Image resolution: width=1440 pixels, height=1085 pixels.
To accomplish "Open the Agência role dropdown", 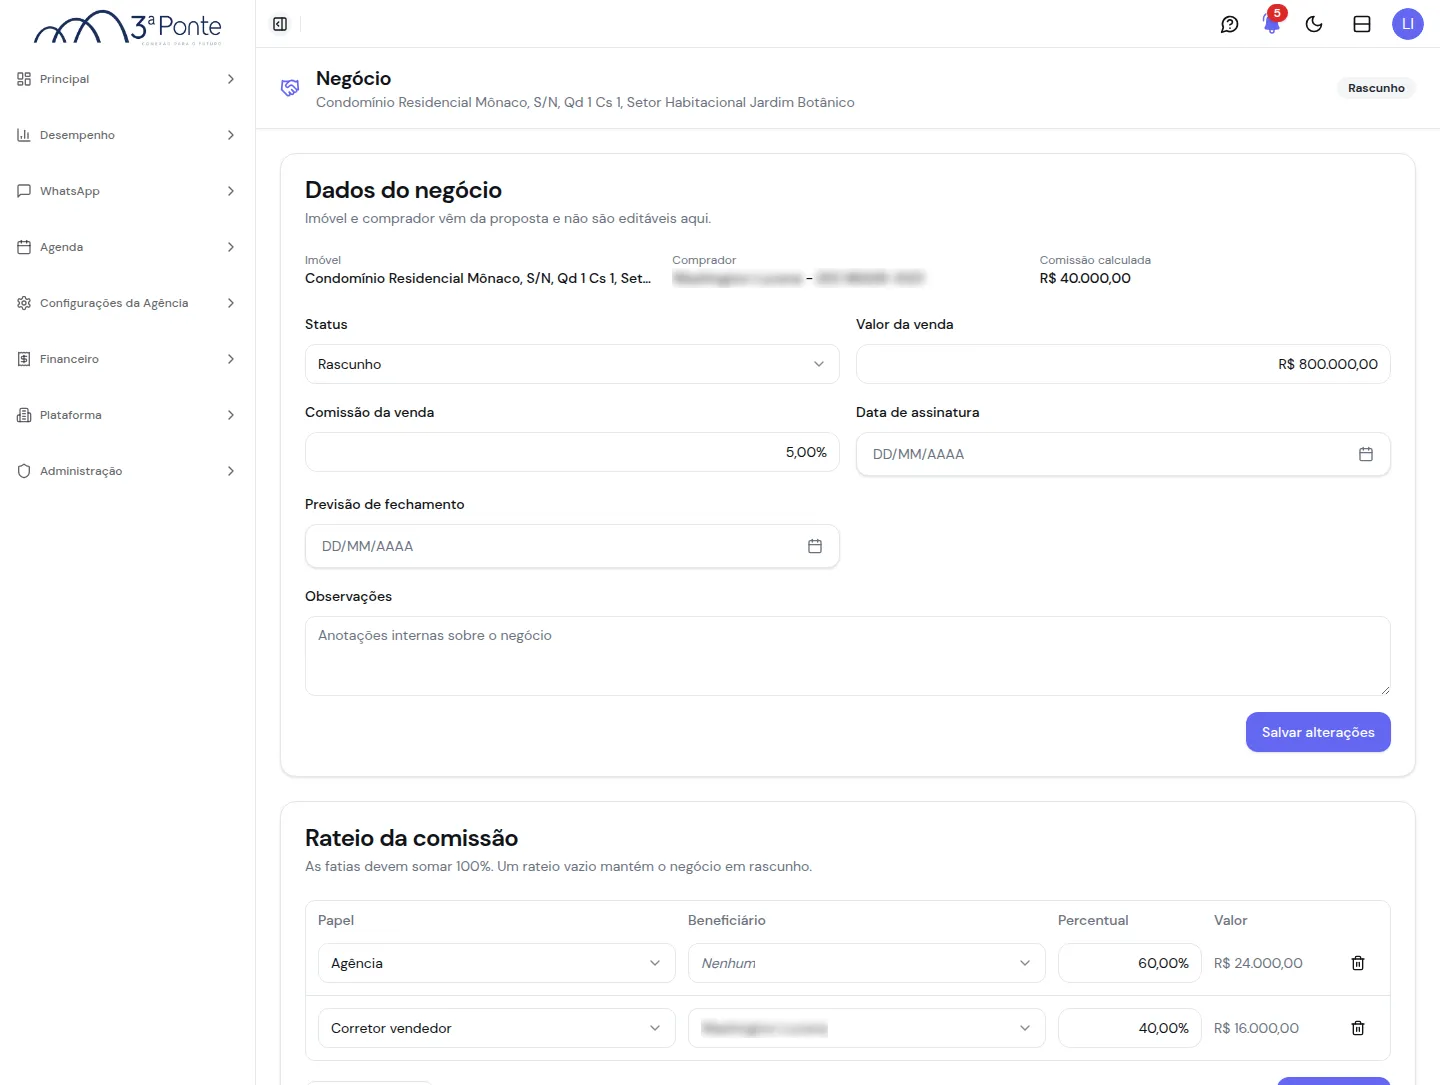I will [x=497, y=963].
